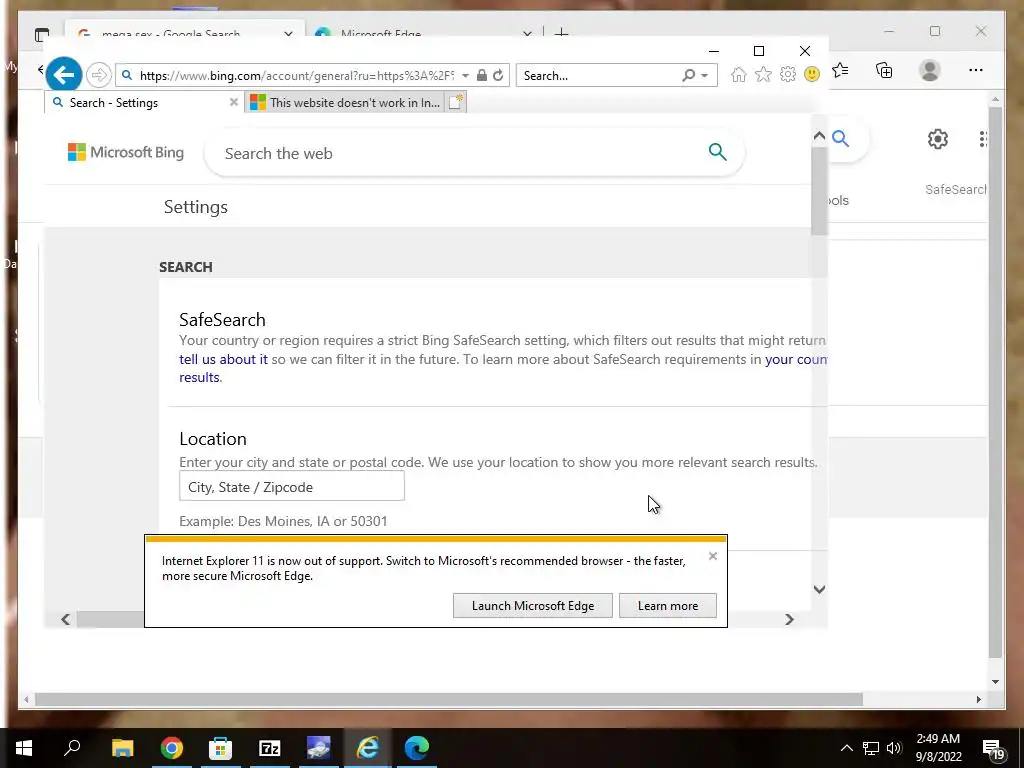Select the Microsoft Edge tab in Edge window

(x=423, y=33)
